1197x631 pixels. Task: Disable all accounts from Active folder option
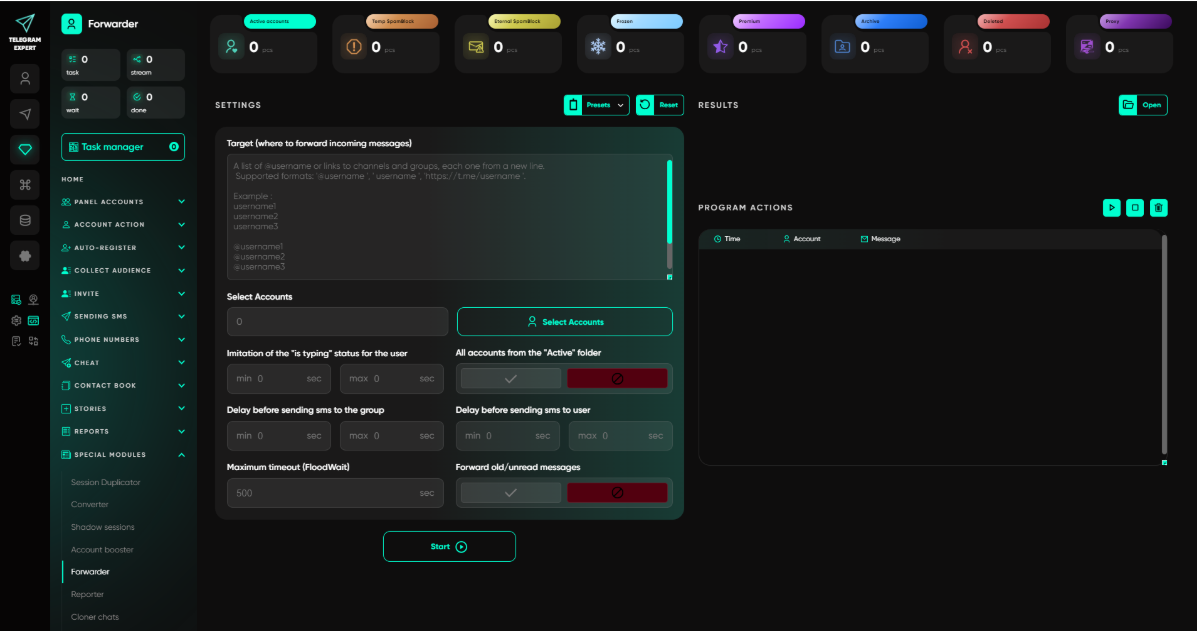pyautogui.click(x=617, y=378)
